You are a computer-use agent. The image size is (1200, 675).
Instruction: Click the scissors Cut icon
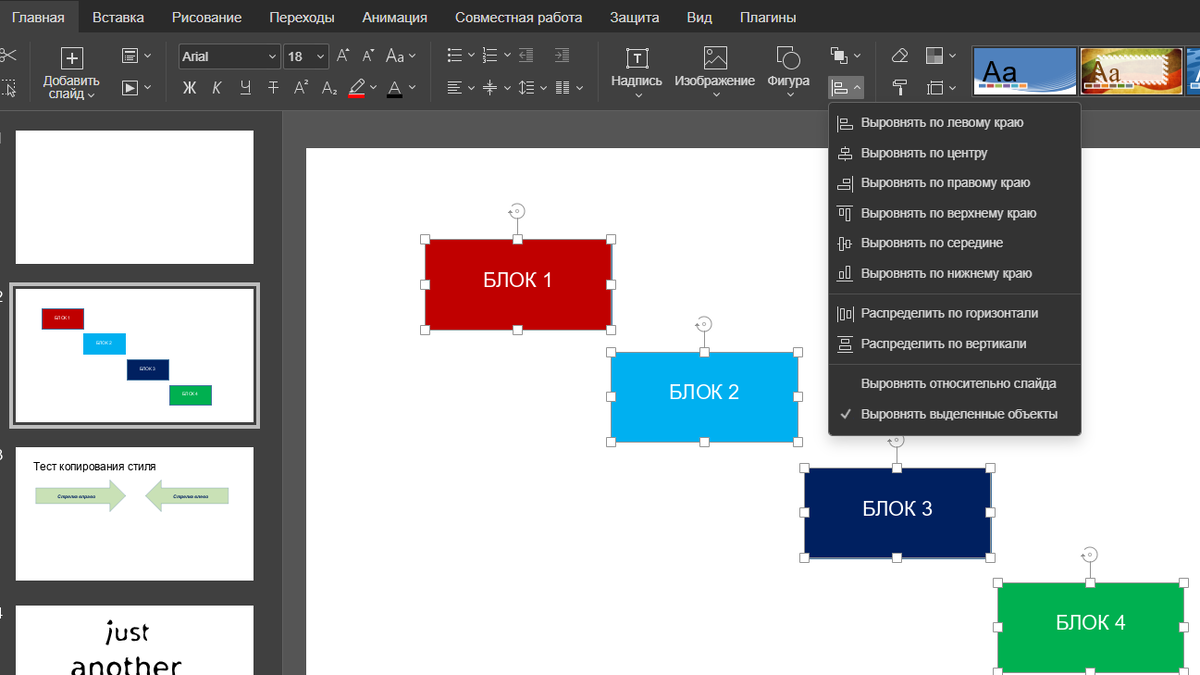point(8,56)
